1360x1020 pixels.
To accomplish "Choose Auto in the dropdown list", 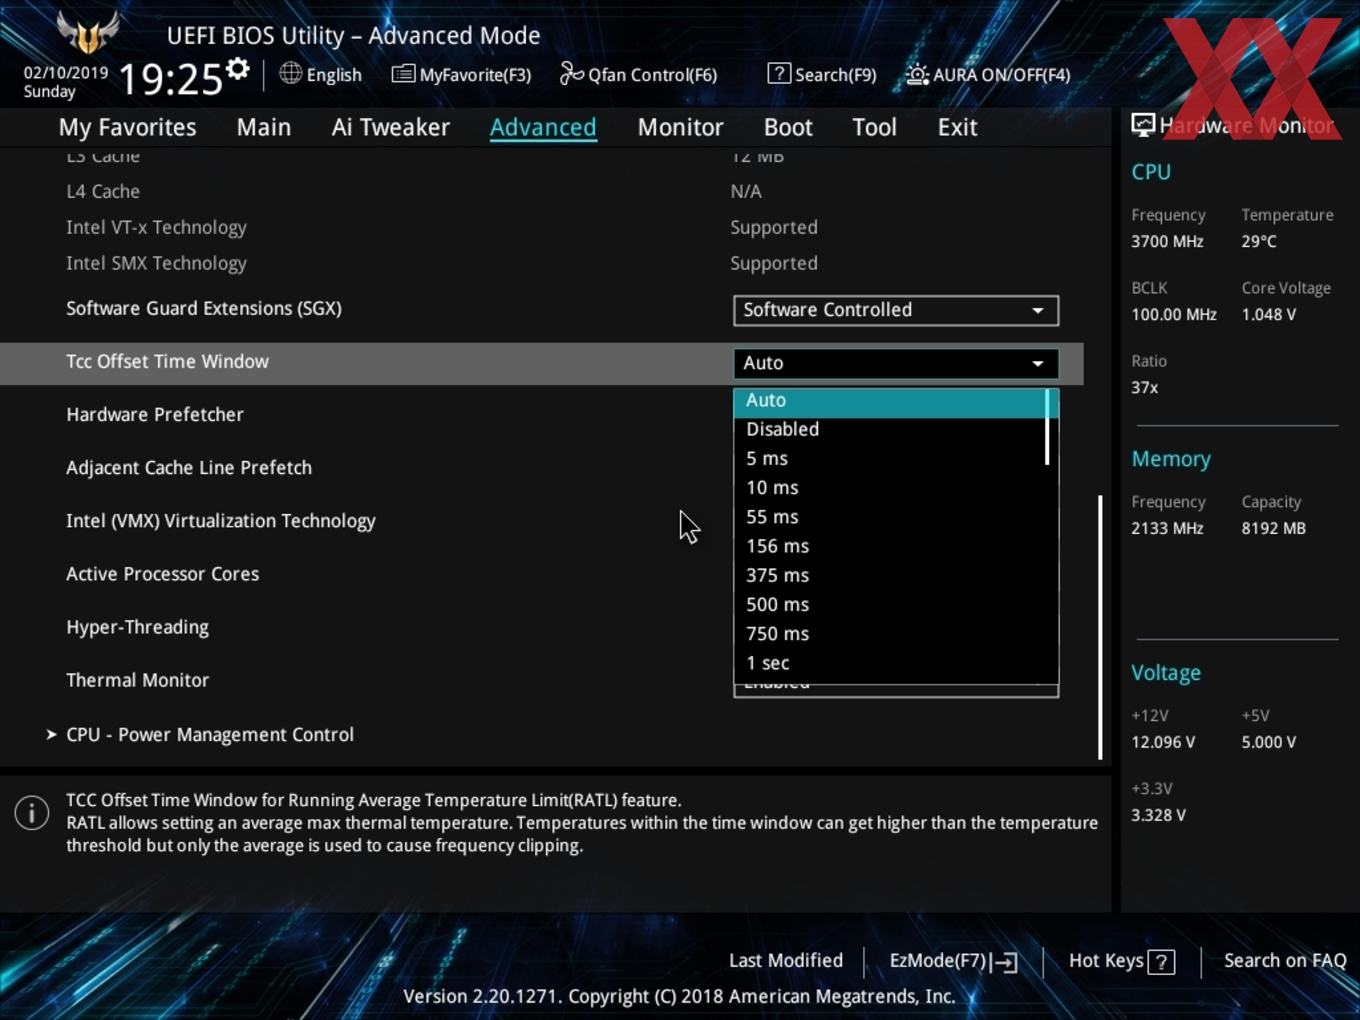I will coord(890,400).
